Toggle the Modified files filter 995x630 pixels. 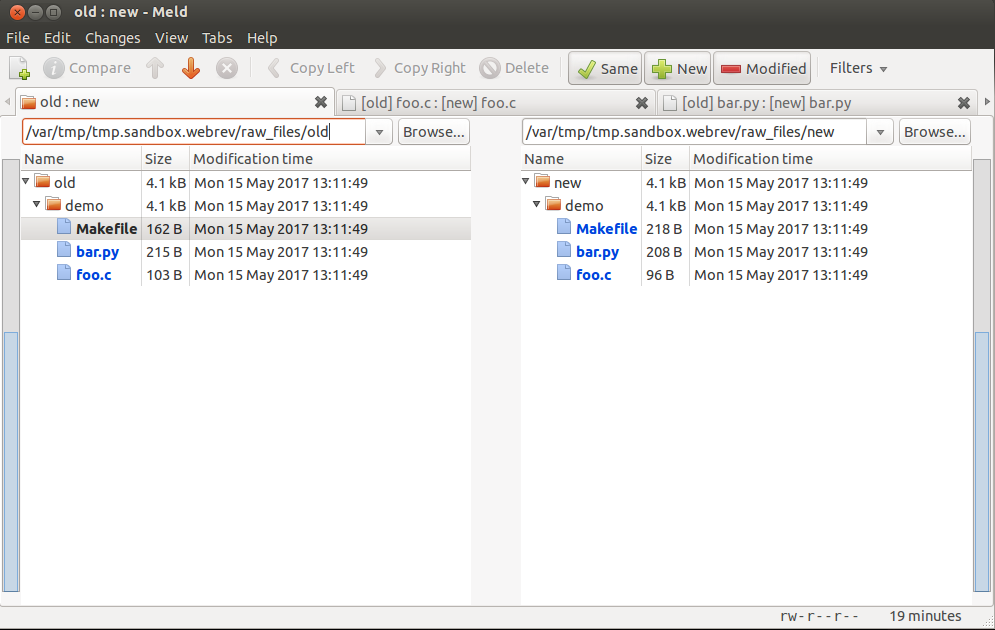tap(762, 69)
